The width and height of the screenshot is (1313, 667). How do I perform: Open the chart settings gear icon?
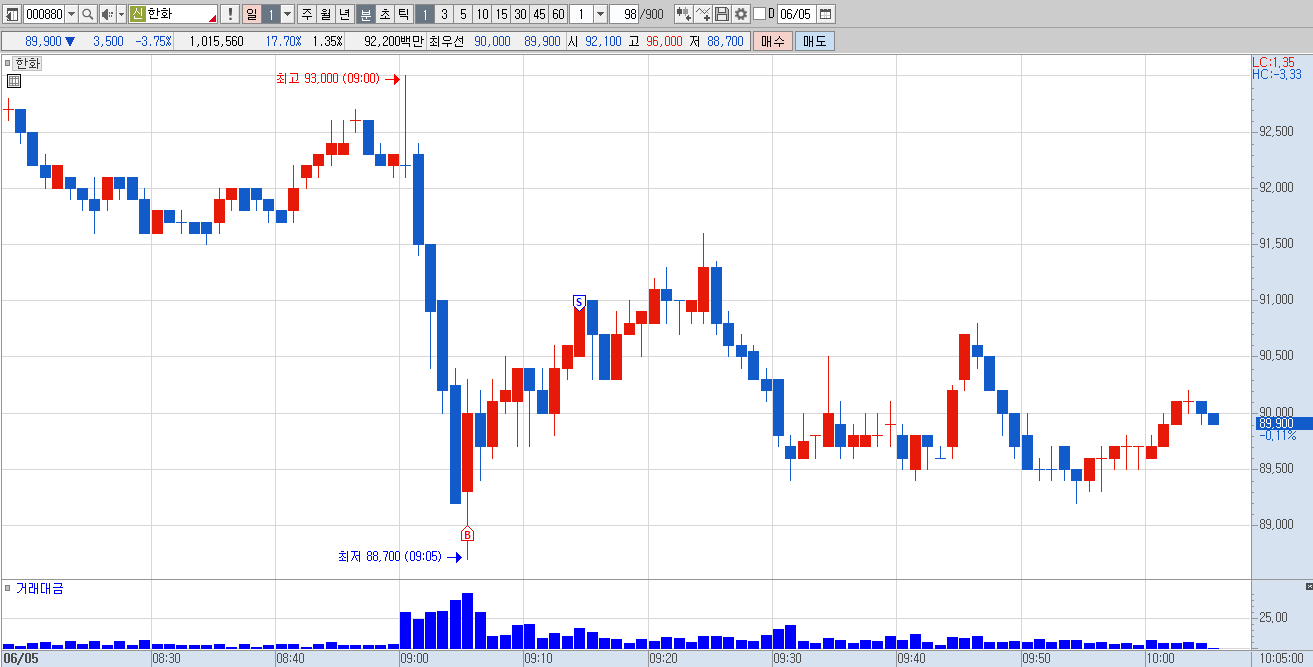point(741,14)
